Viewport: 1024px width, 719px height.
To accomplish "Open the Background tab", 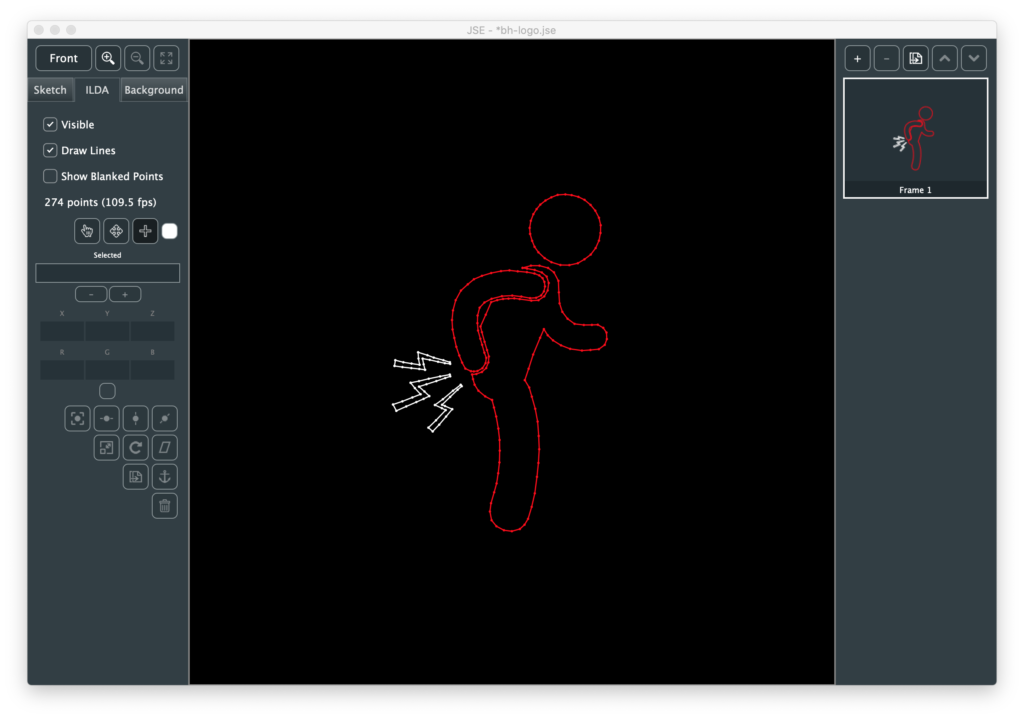I will pos(153,90).
